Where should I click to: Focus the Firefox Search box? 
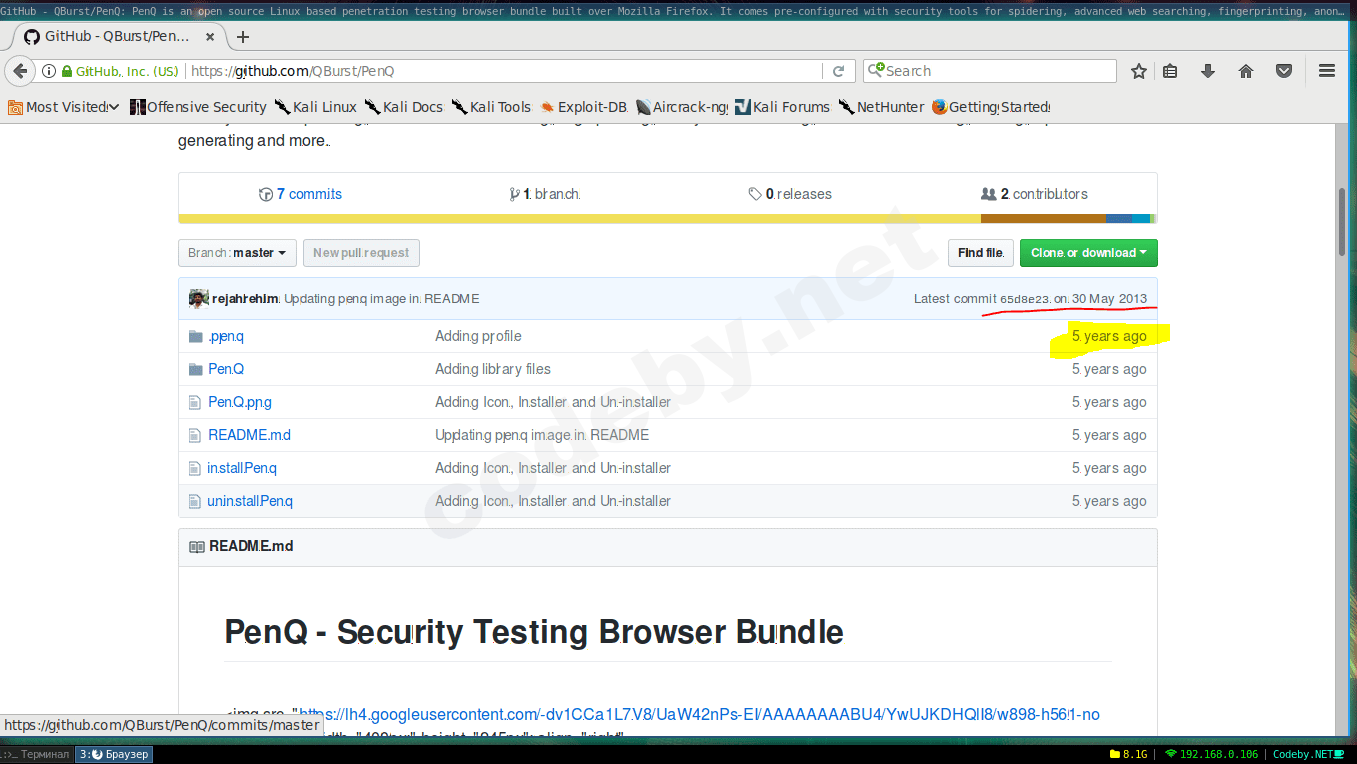pos(990,71)
